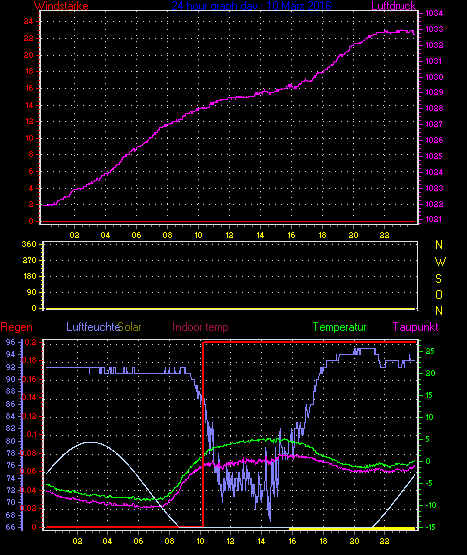467x555 pixels.
Task: Click the 25 value on temperature axis
Action: point(430,351)
